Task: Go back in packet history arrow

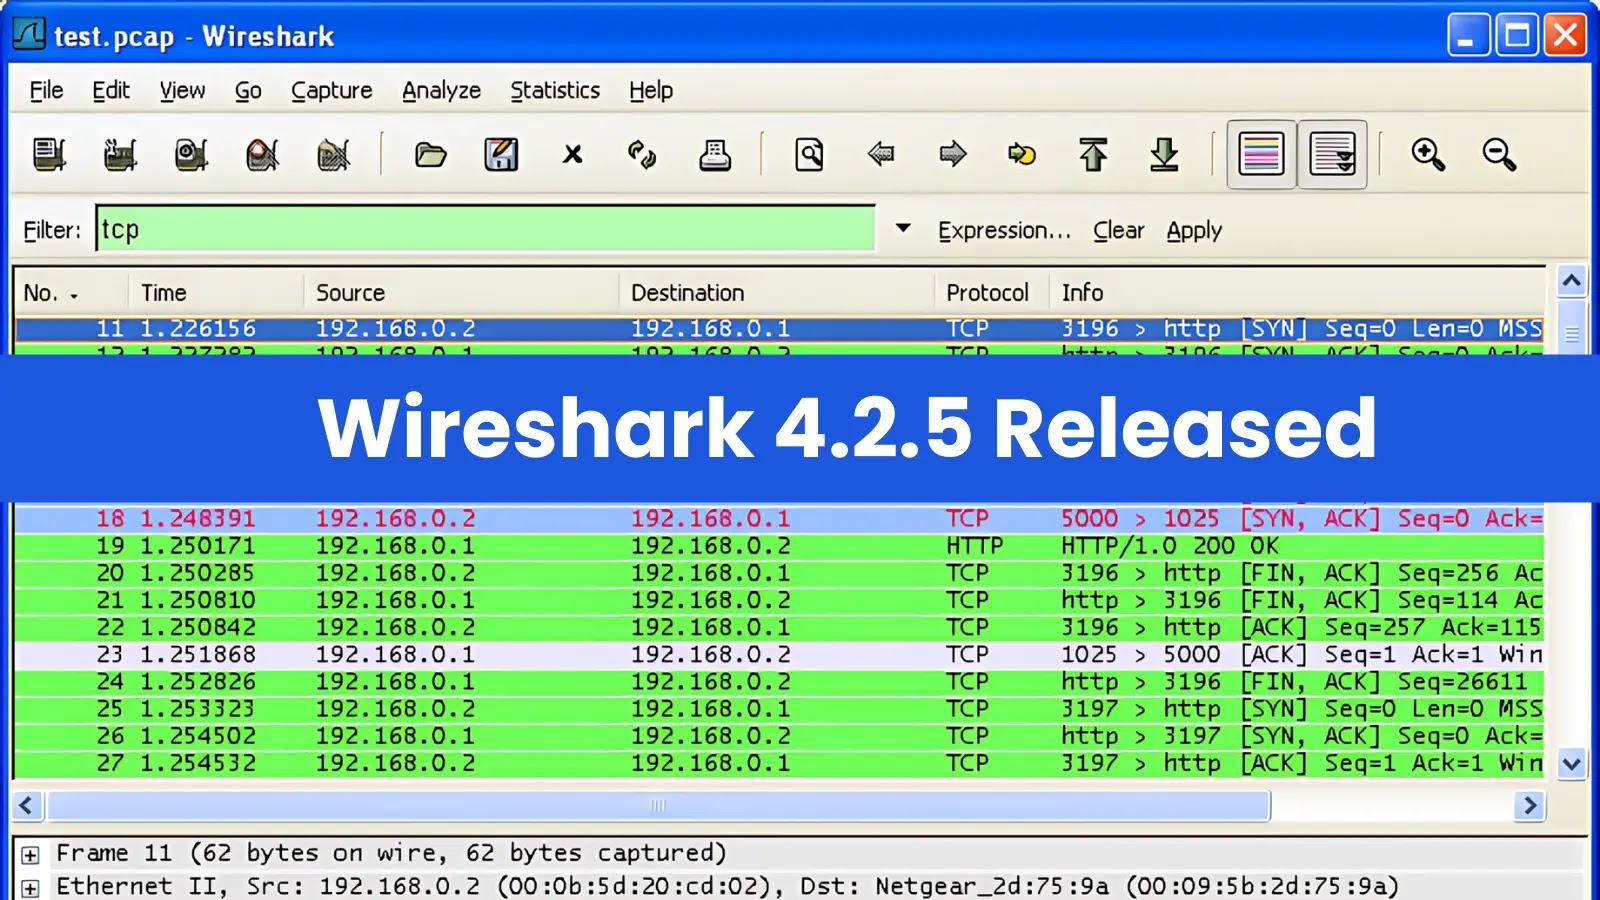Action: tap(881, 154)
